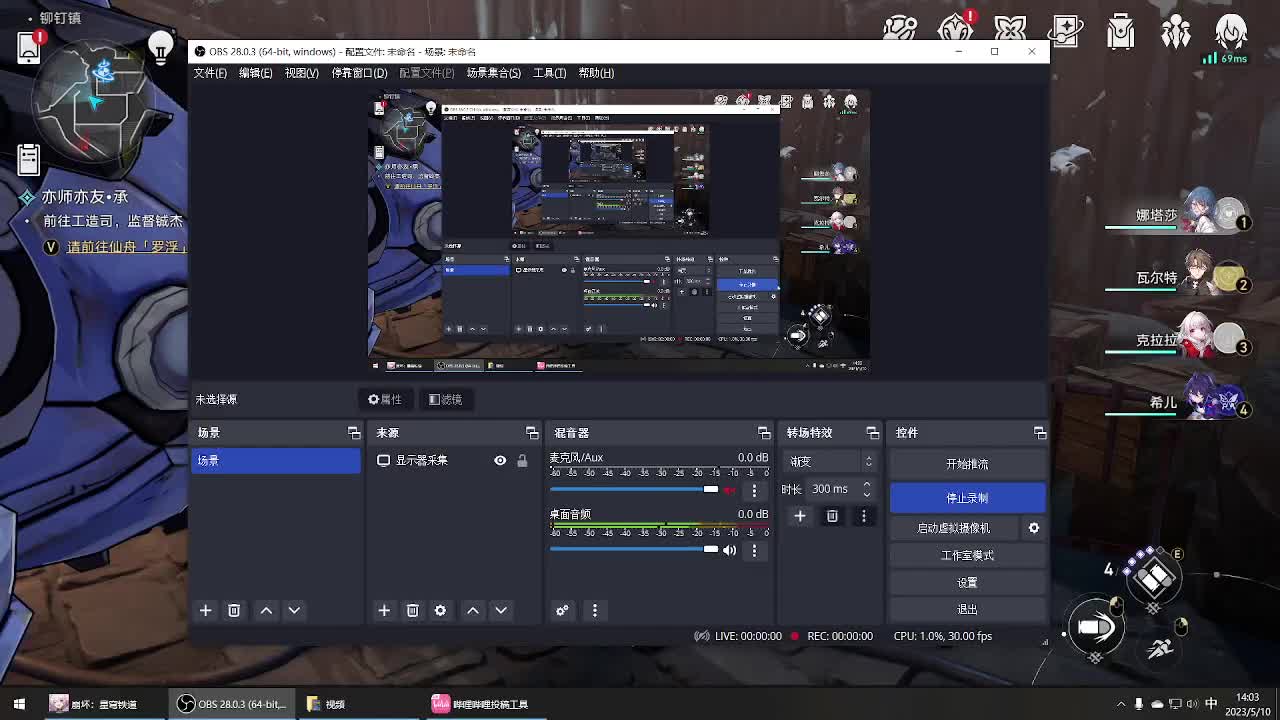Adjust 桌面音频 volume slider
The image size is (1280, 720).
[634, 549]
